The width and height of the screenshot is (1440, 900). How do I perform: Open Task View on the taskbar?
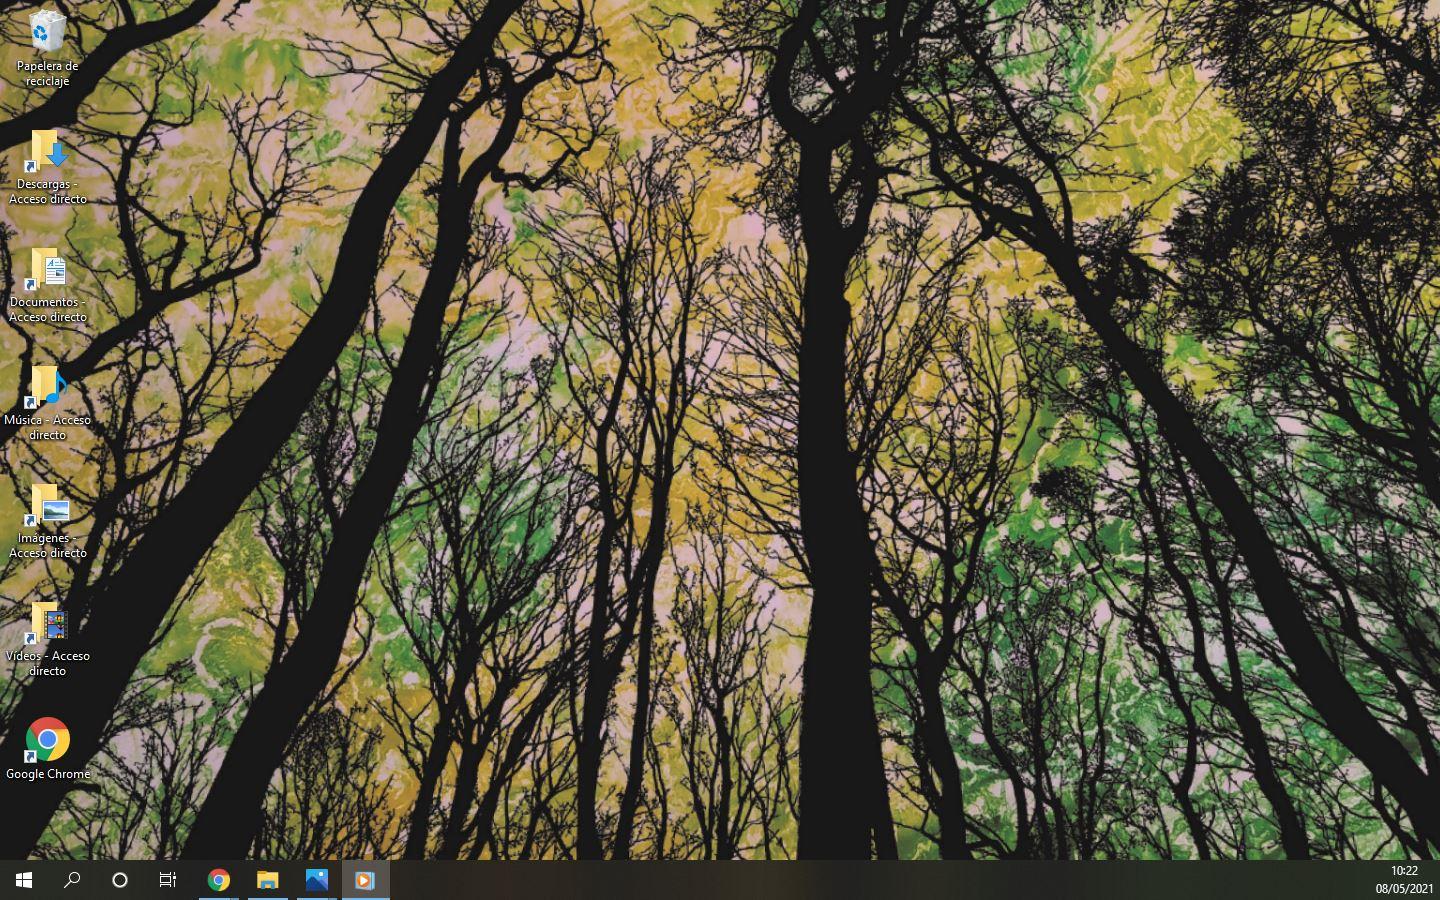[x=168, y=880]
